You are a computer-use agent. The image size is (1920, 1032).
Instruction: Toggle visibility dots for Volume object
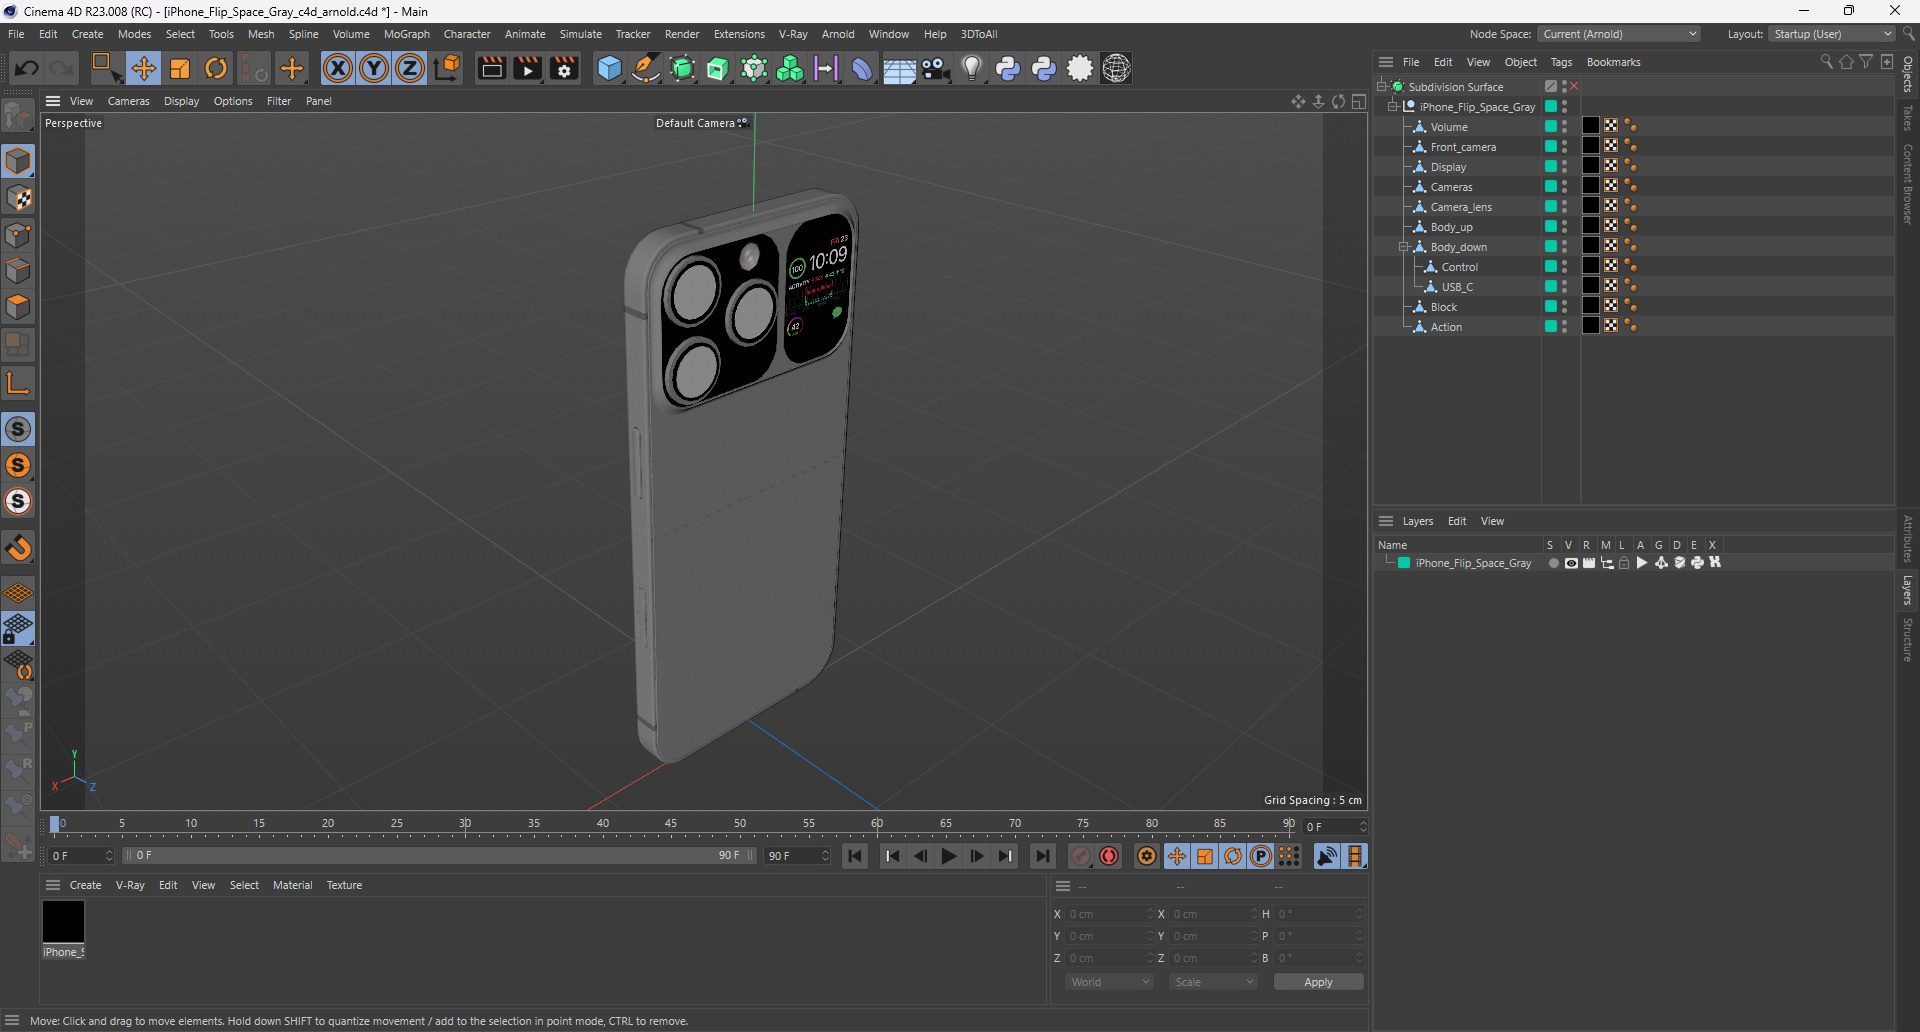point(1565,126)
